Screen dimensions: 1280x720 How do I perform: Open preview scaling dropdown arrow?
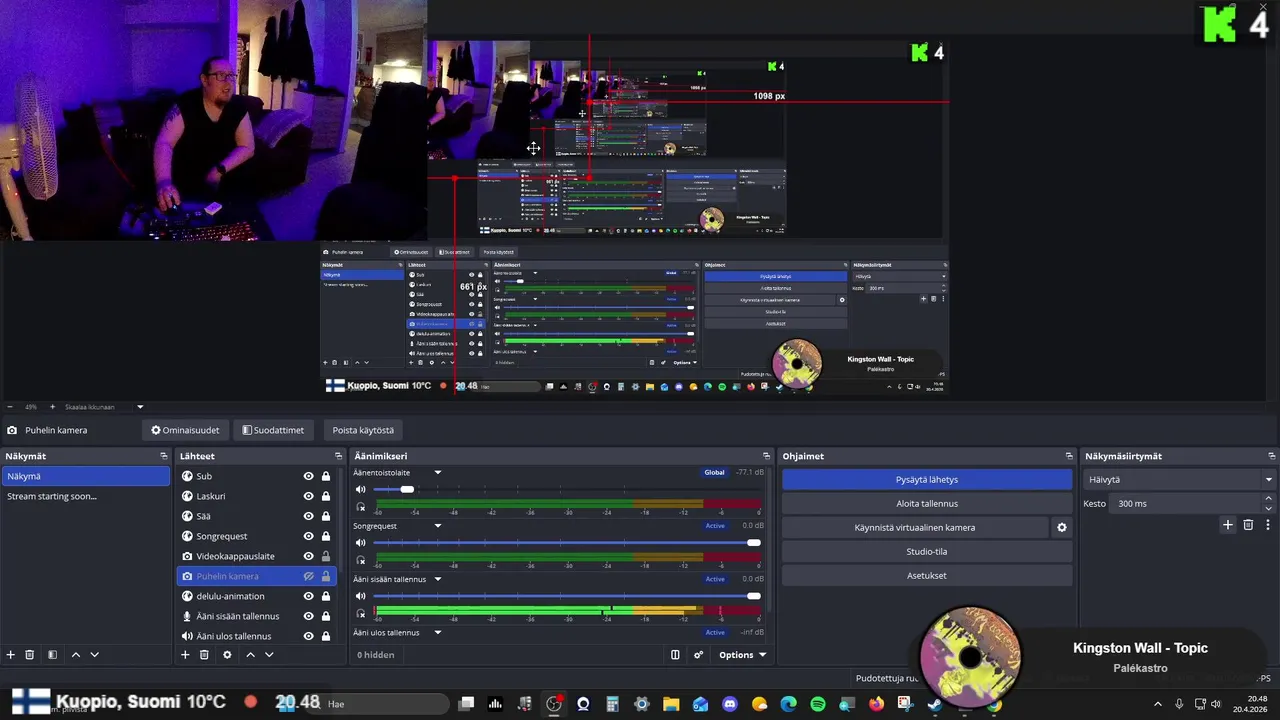(x=140, y=407)
